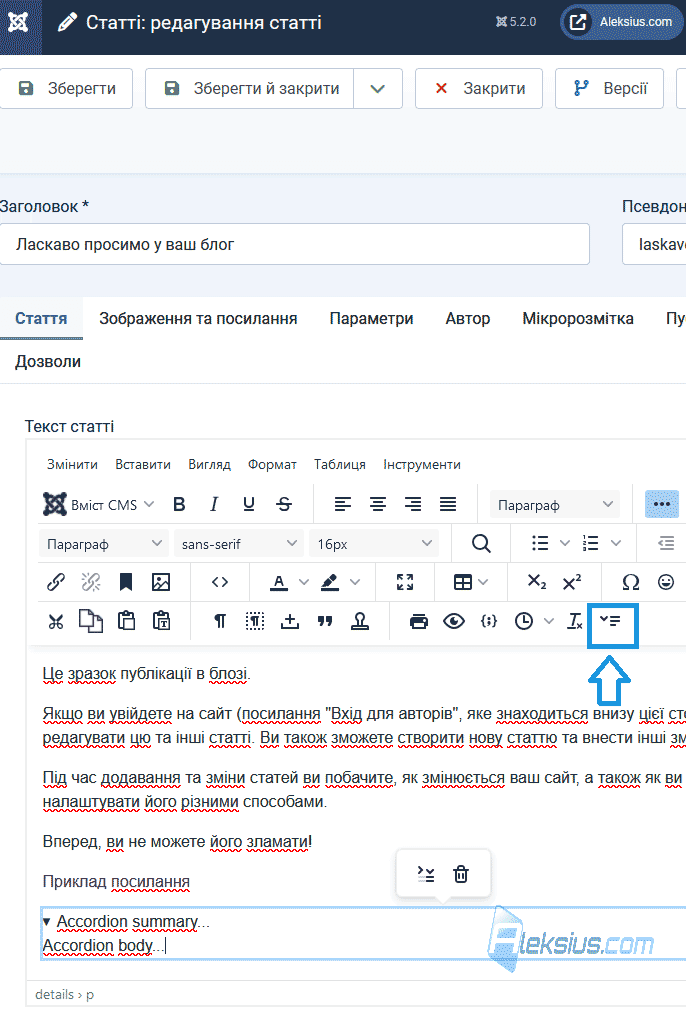Enter fullscreen editor mode
Image resolution: width=686 pixels, height=1013 pixels.
coord(405,582)
